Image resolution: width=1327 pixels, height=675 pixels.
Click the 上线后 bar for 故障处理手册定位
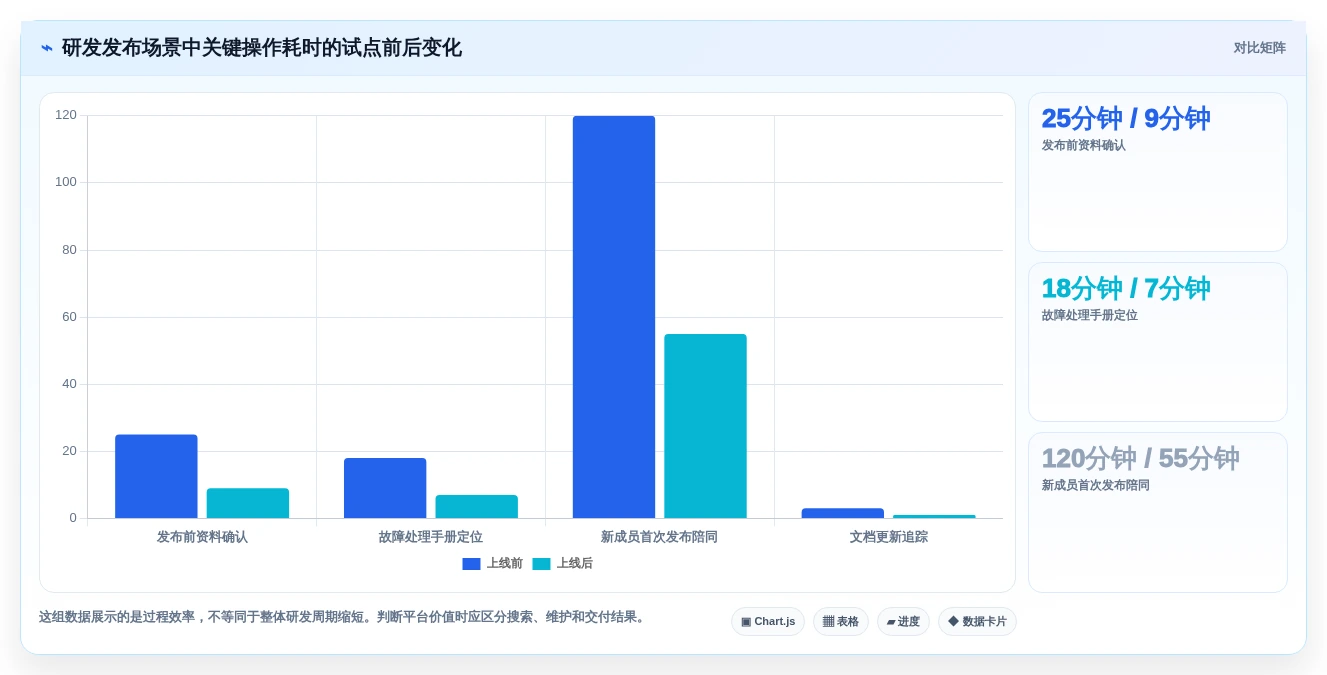[477, 506]
